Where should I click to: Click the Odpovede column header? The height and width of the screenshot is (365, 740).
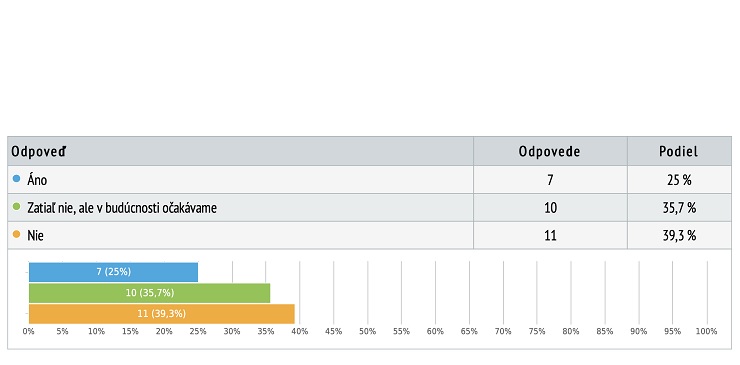(x=549, y=152)
